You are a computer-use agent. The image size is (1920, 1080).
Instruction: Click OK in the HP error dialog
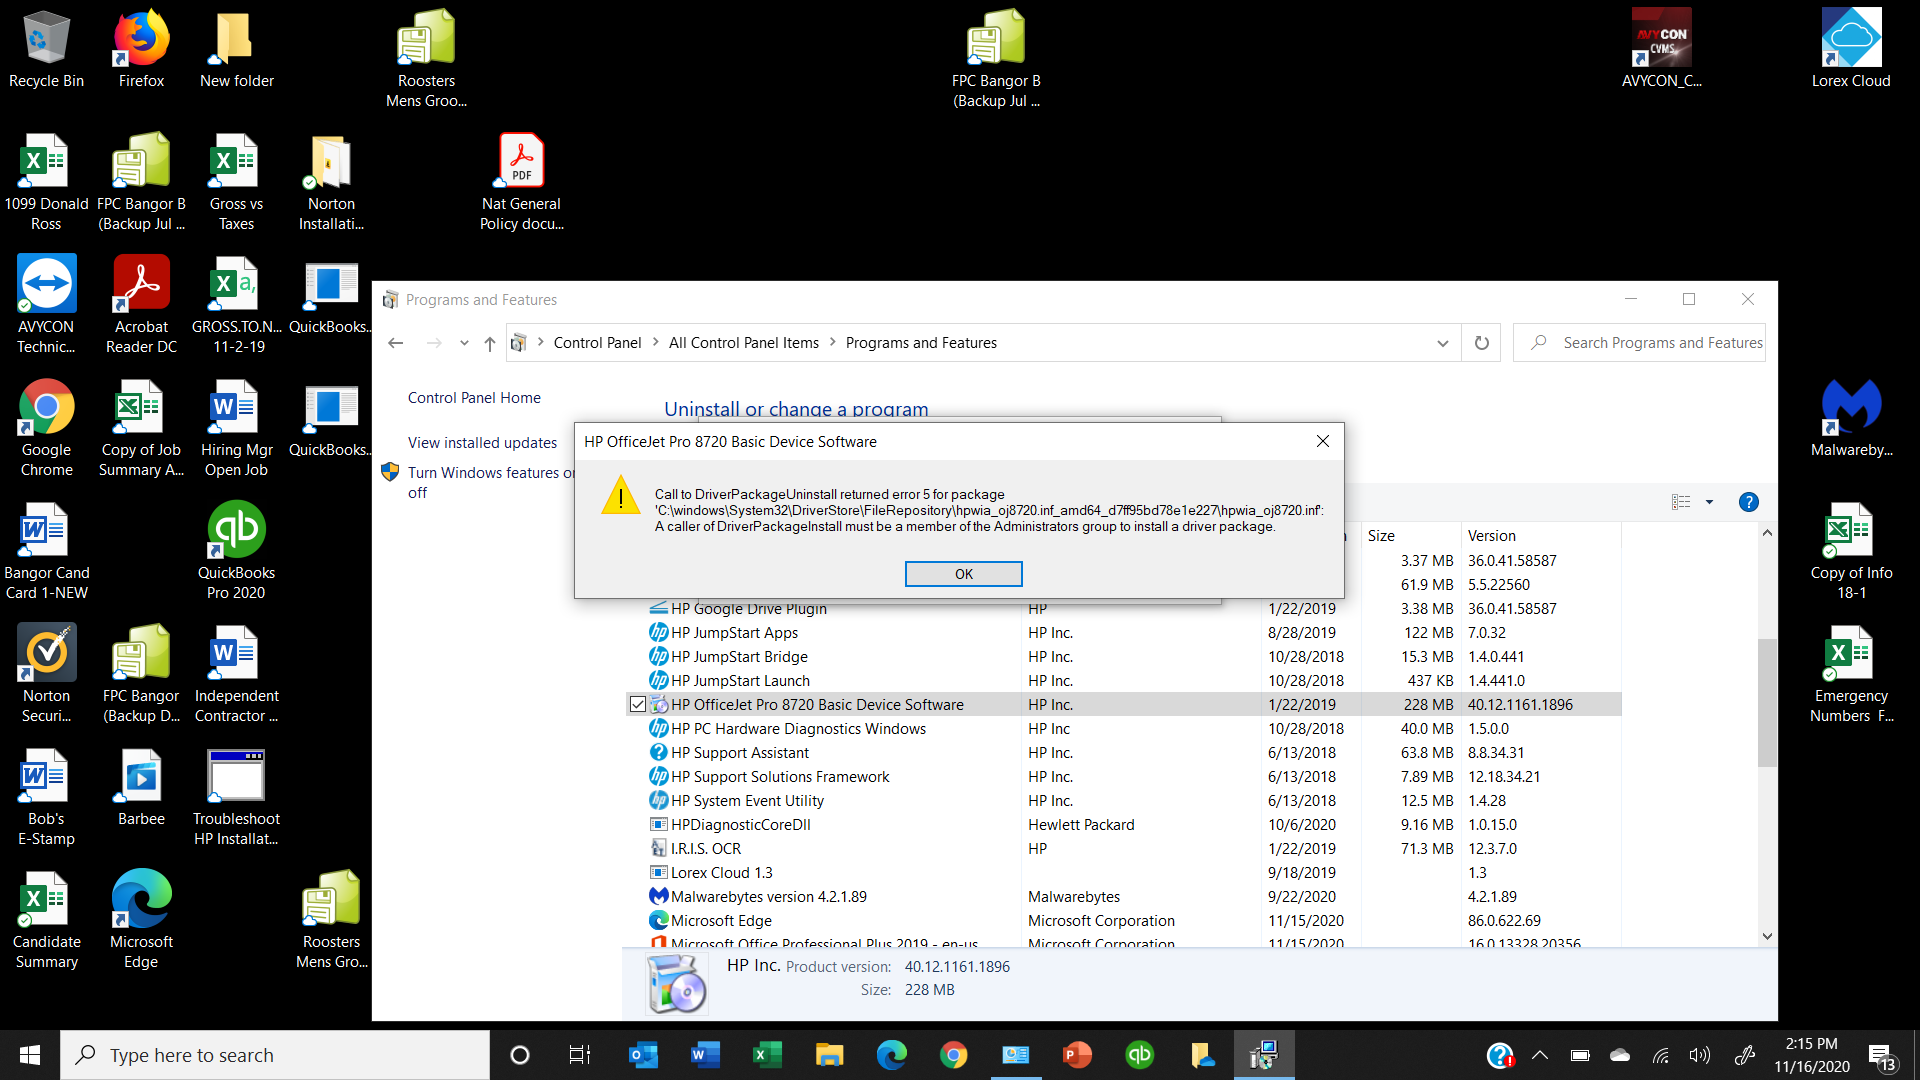coord(963,574)
